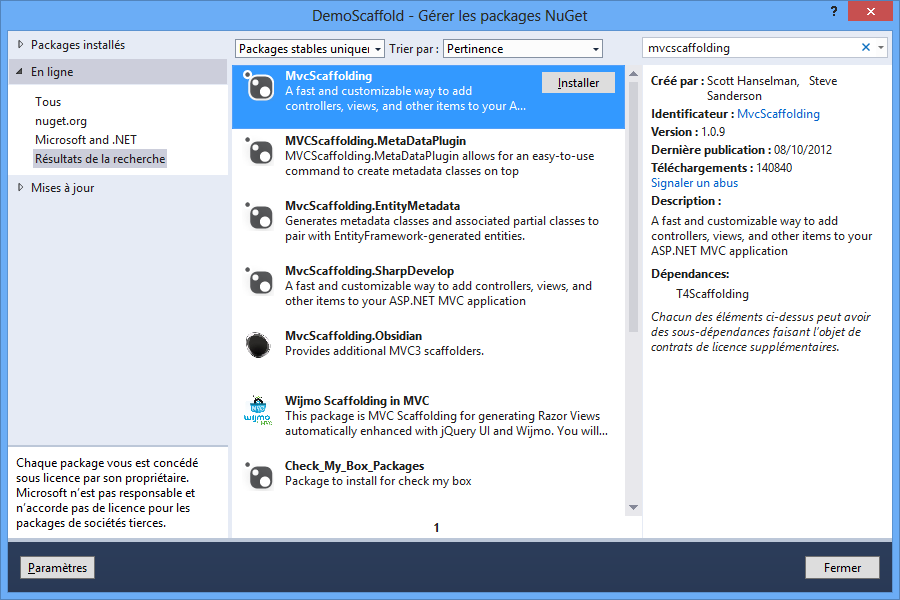The width and height of the screenshot is (900, 600).
Task: Open the search box history dropdown arrow
Action: click(x=881, y=48)
